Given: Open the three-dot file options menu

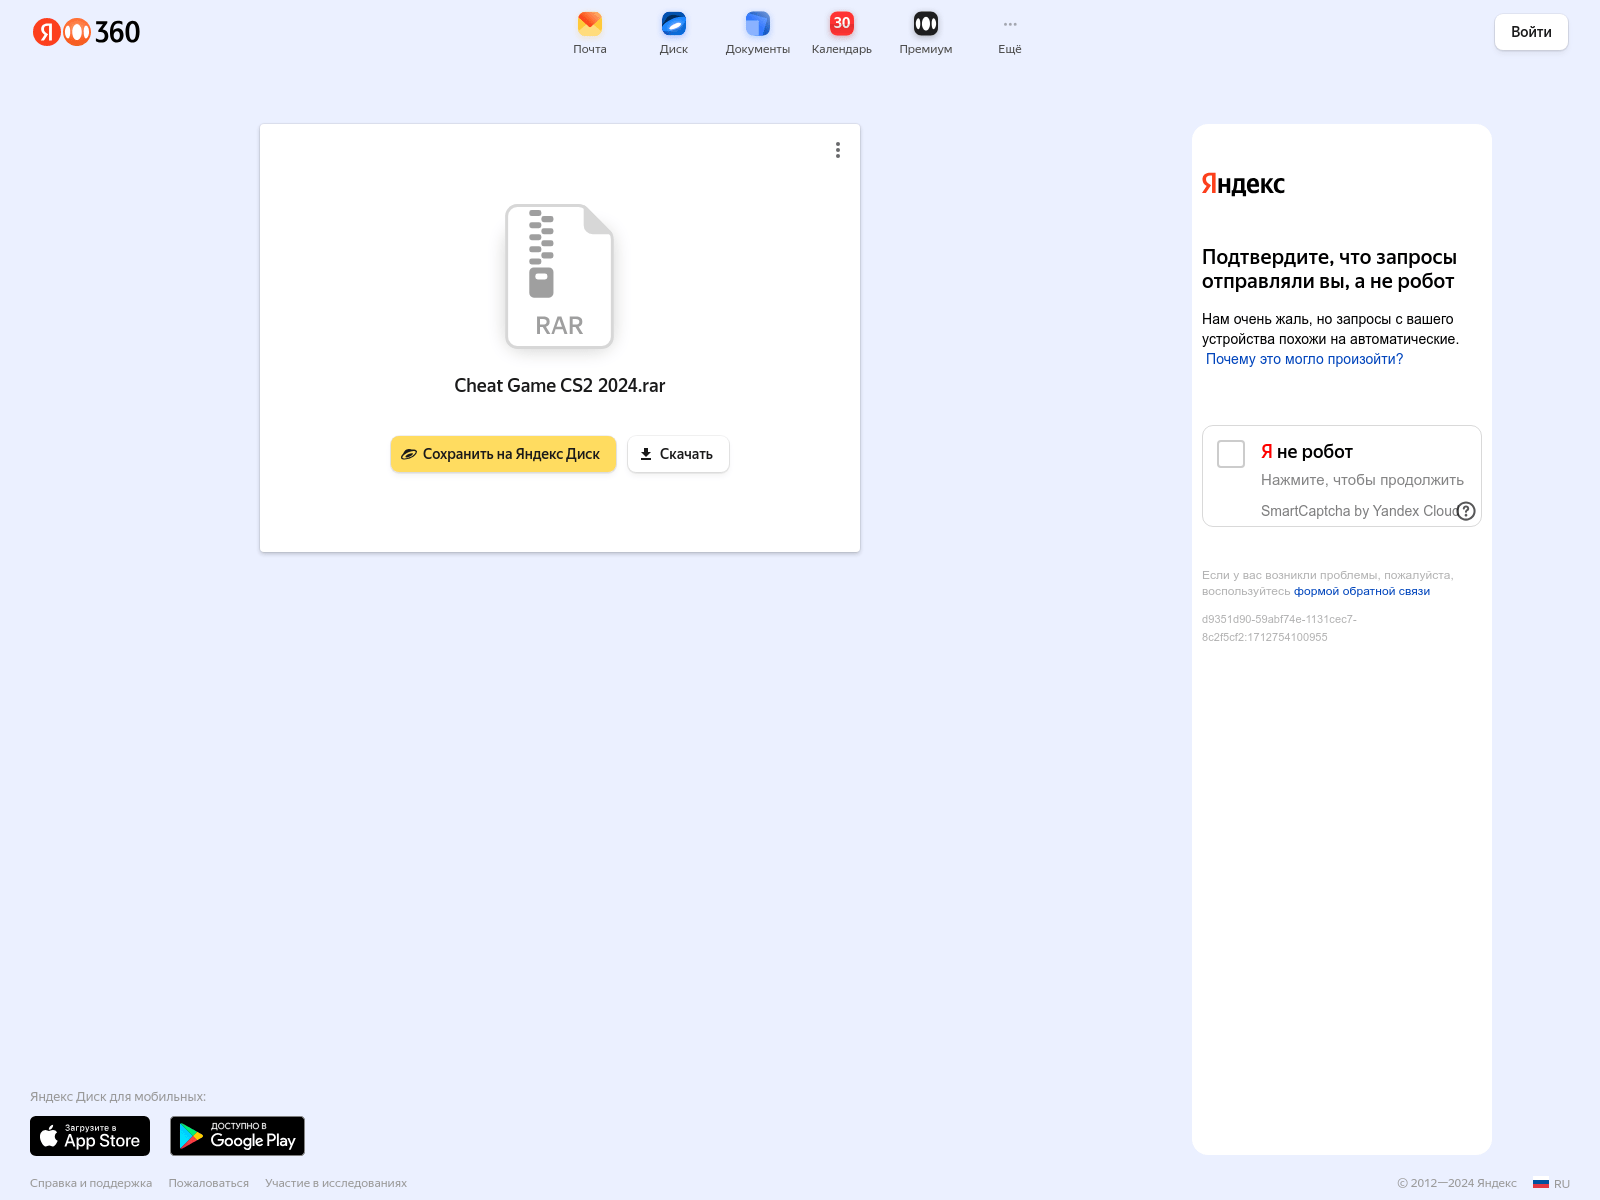Looking at the screenshot, I should [x=838, y=150].
